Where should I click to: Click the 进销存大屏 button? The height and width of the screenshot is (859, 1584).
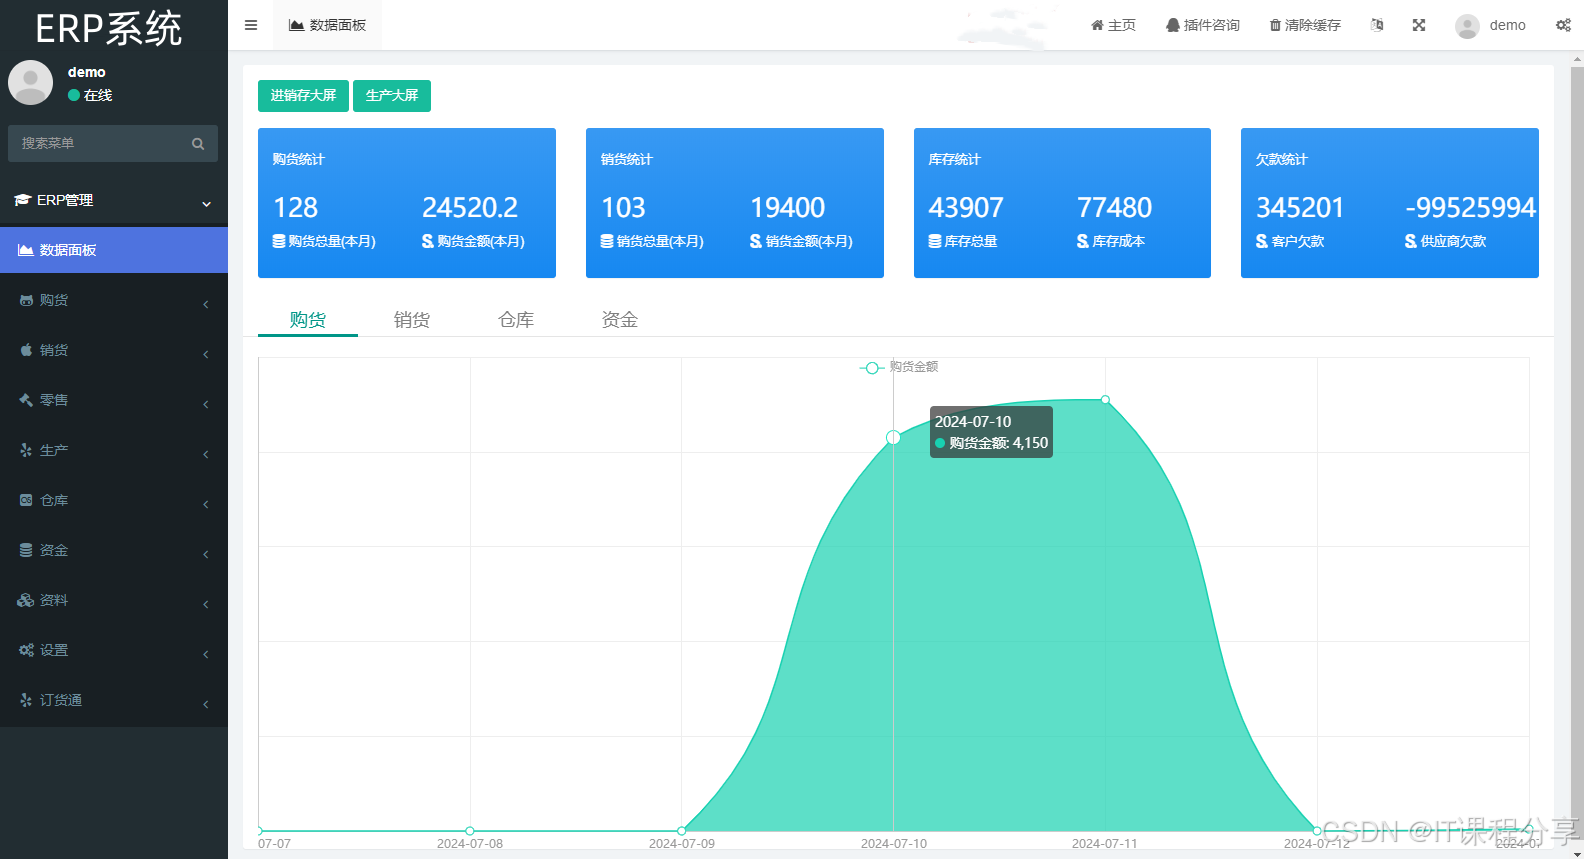click(303, 96)
